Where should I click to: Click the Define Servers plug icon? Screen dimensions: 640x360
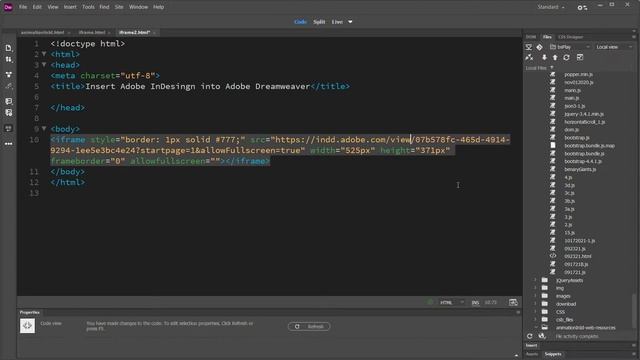pyautogui.click(x=529, y=58)
